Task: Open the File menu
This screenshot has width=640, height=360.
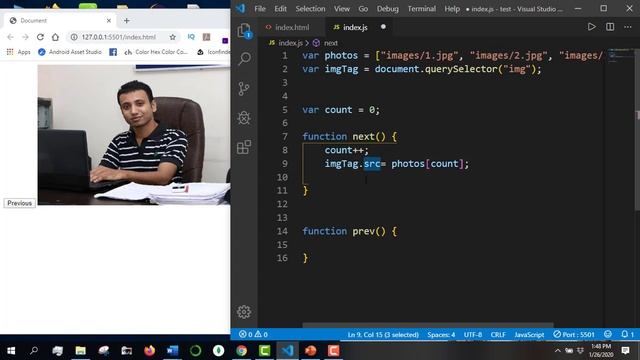Action: (260, 9)
